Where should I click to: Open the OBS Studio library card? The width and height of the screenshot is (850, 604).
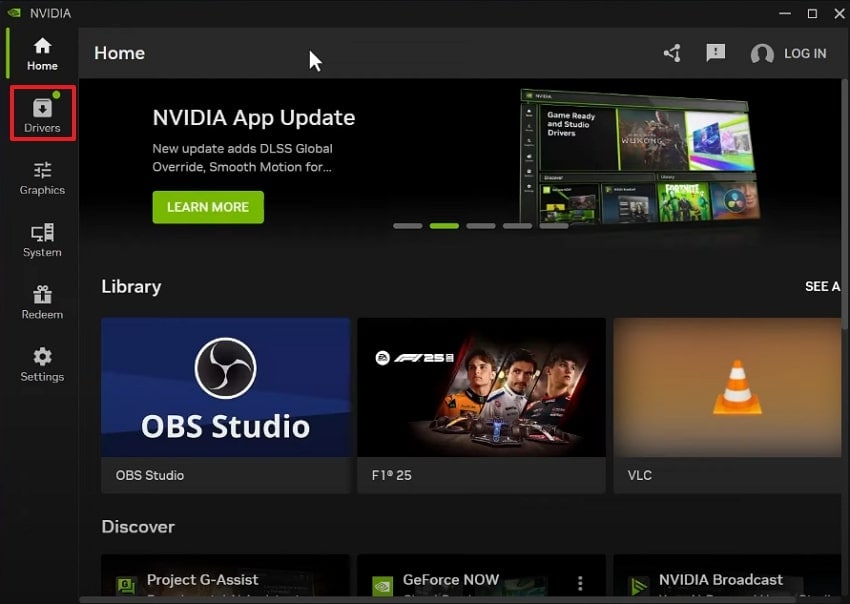pos(226,406)
